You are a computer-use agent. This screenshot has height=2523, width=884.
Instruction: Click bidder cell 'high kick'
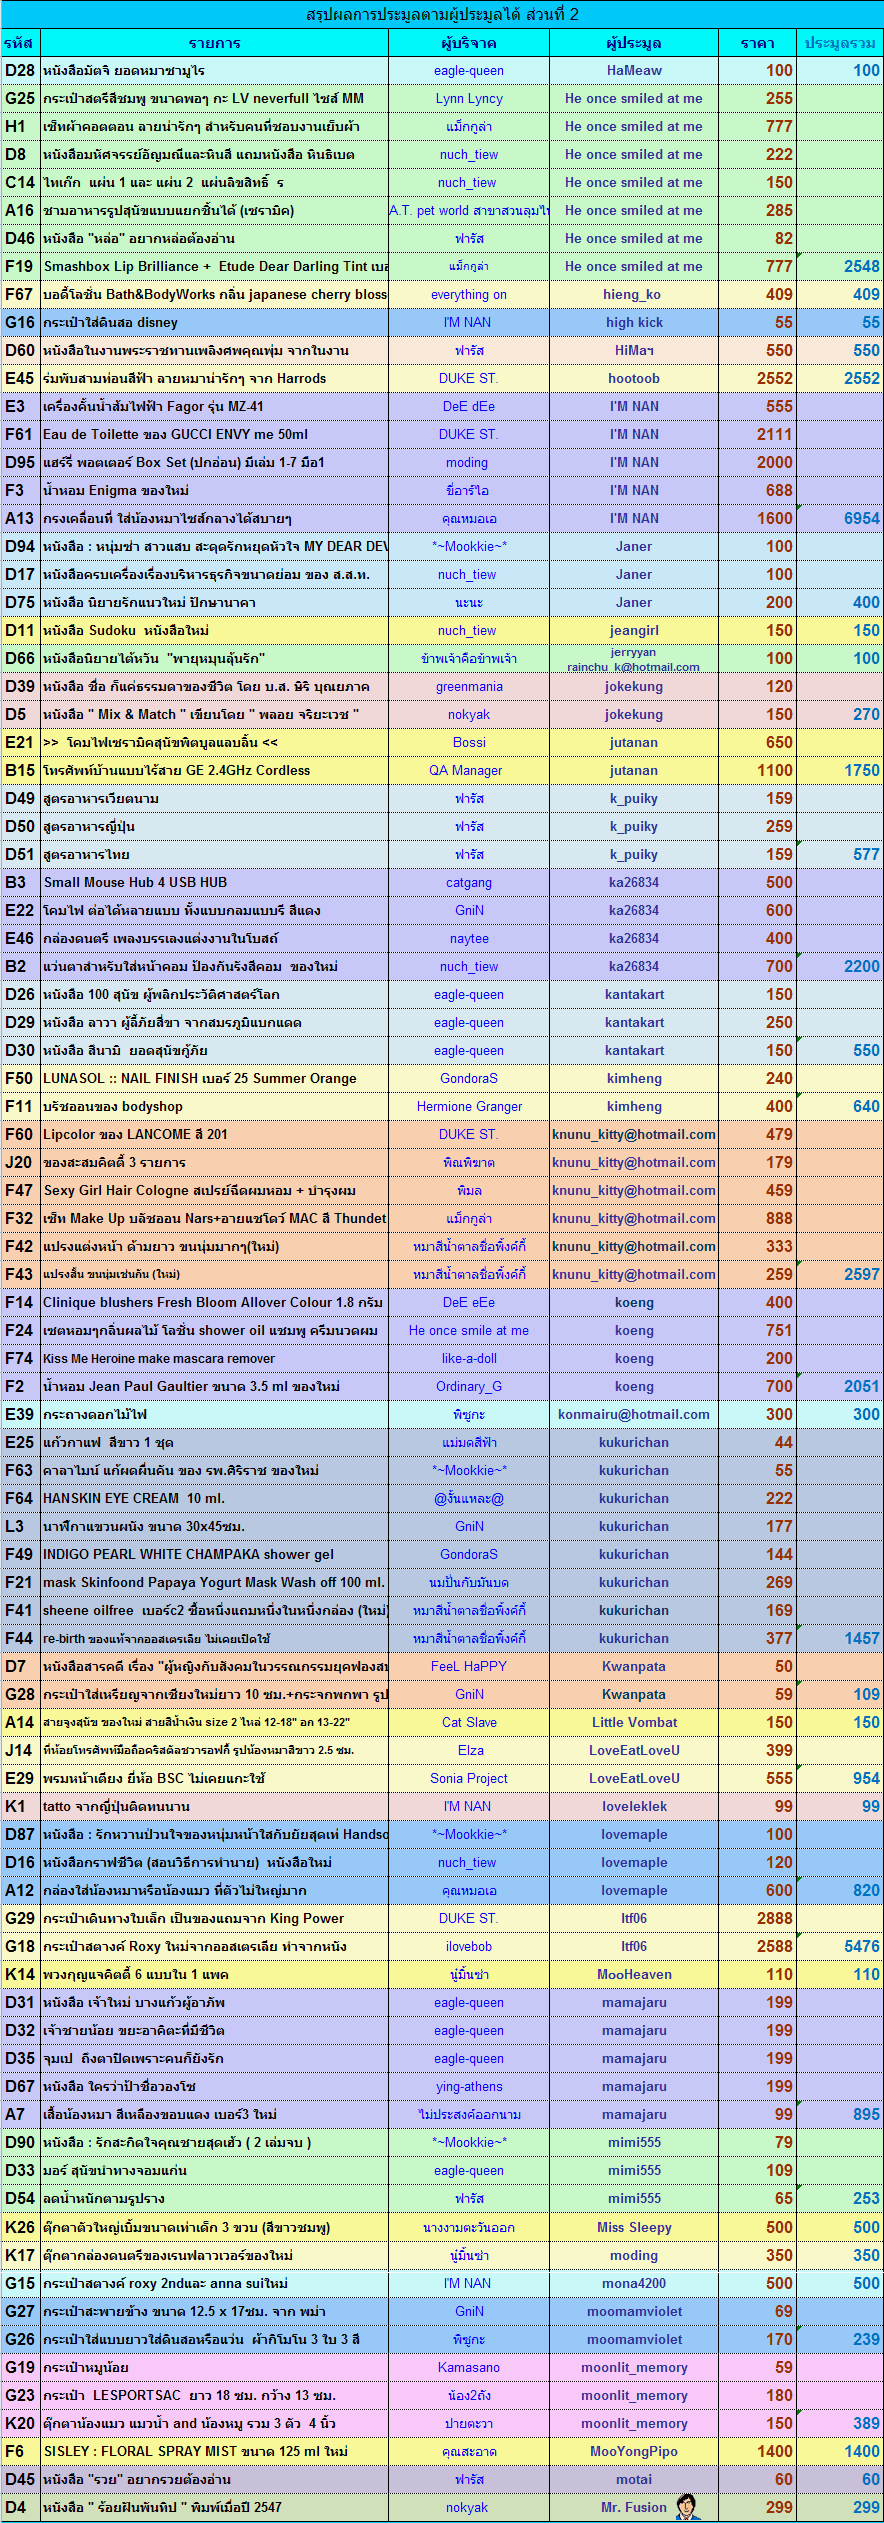tap(634, 323)
